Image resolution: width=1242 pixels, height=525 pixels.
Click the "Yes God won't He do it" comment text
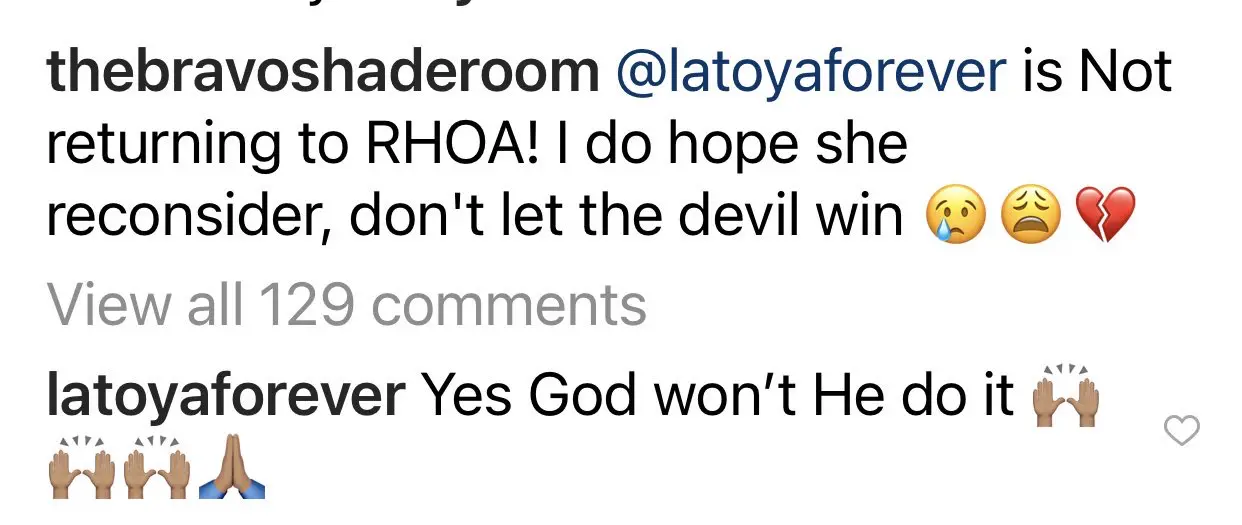tap(719, 396)
